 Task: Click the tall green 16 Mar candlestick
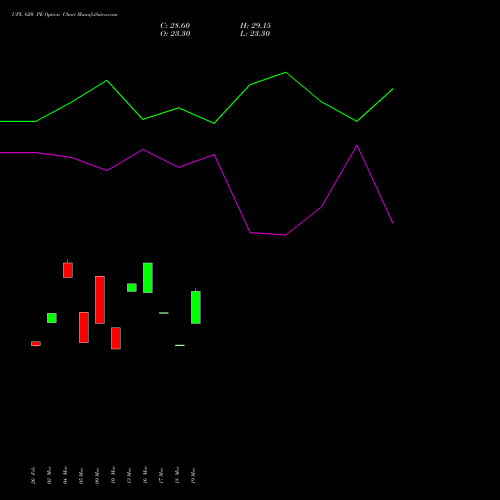pyautogui.click(x=148, y=278)
